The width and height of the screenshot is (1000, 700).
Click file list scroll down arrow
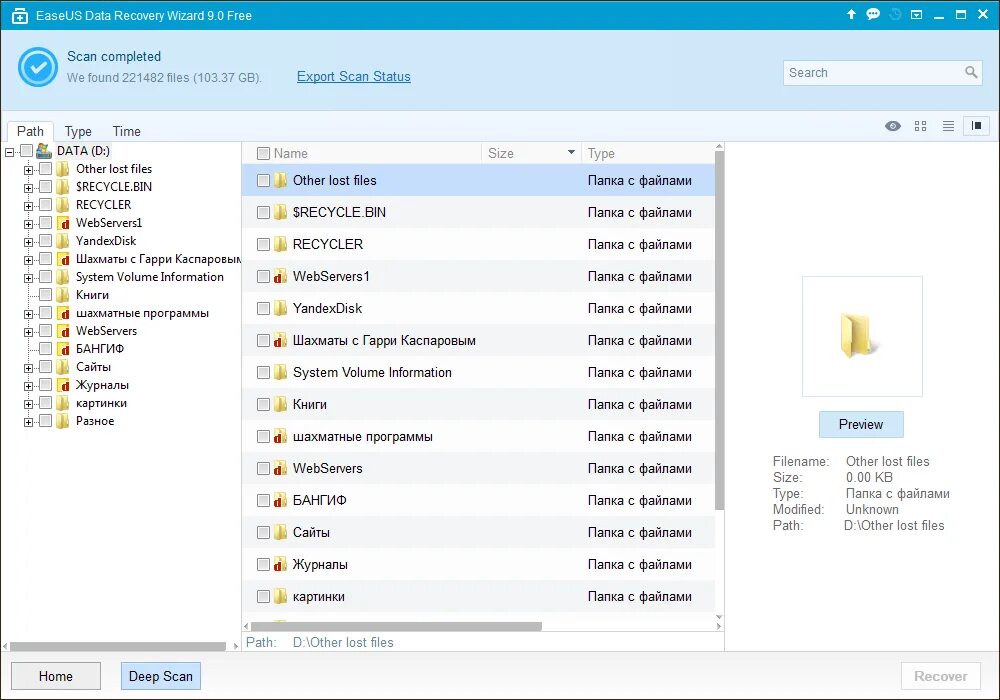pos(719,617)
